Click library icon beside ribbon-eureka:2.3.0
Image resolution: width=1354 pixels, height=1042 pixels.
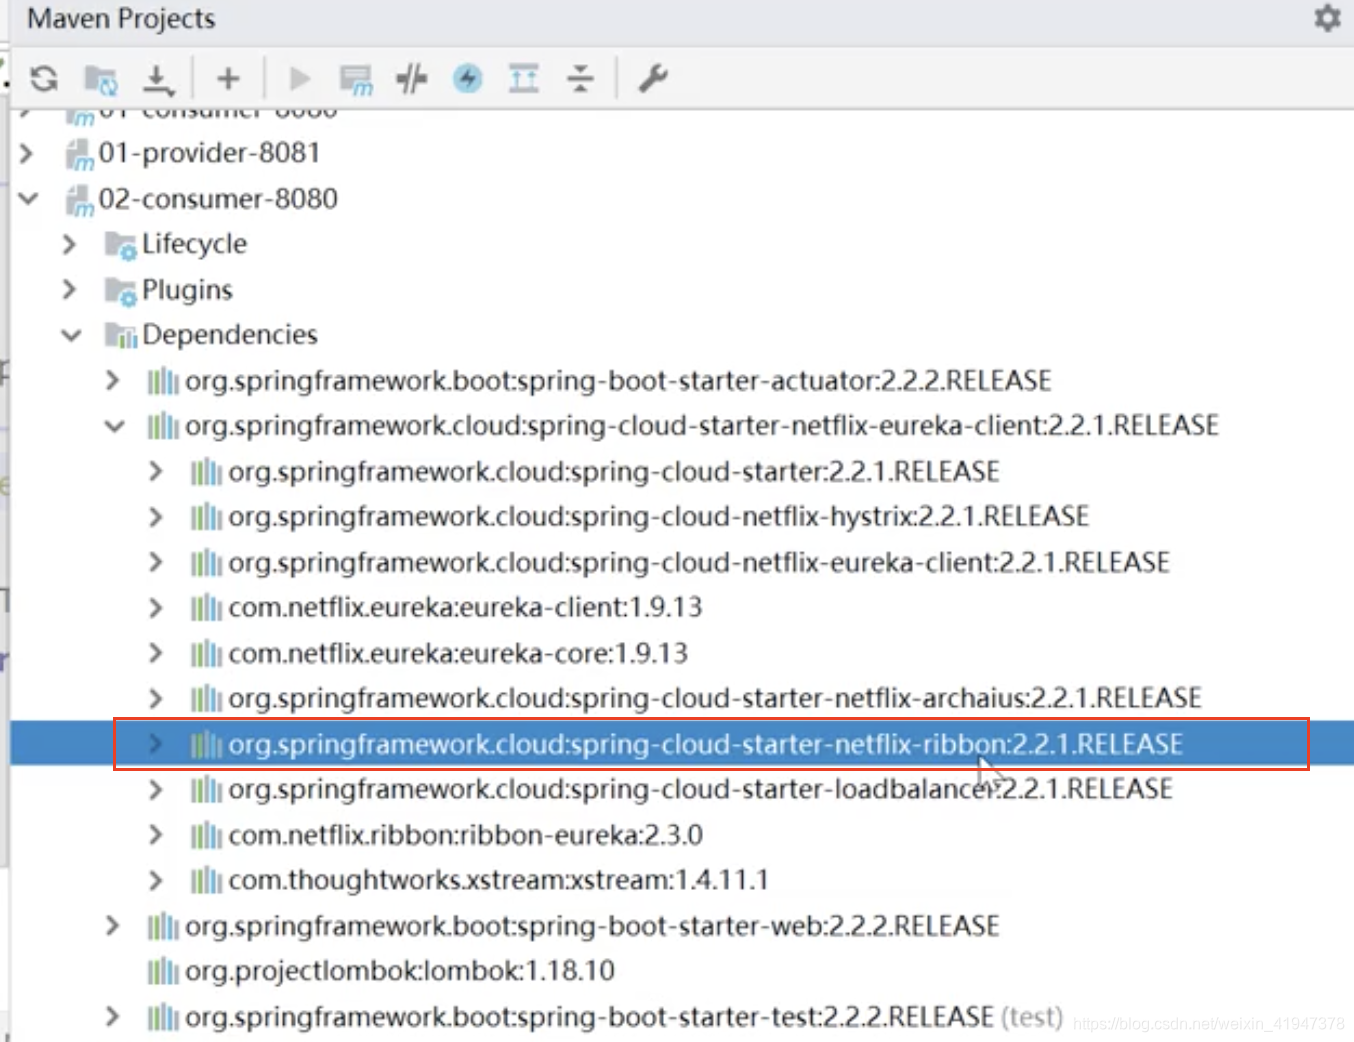pos(206,834)
